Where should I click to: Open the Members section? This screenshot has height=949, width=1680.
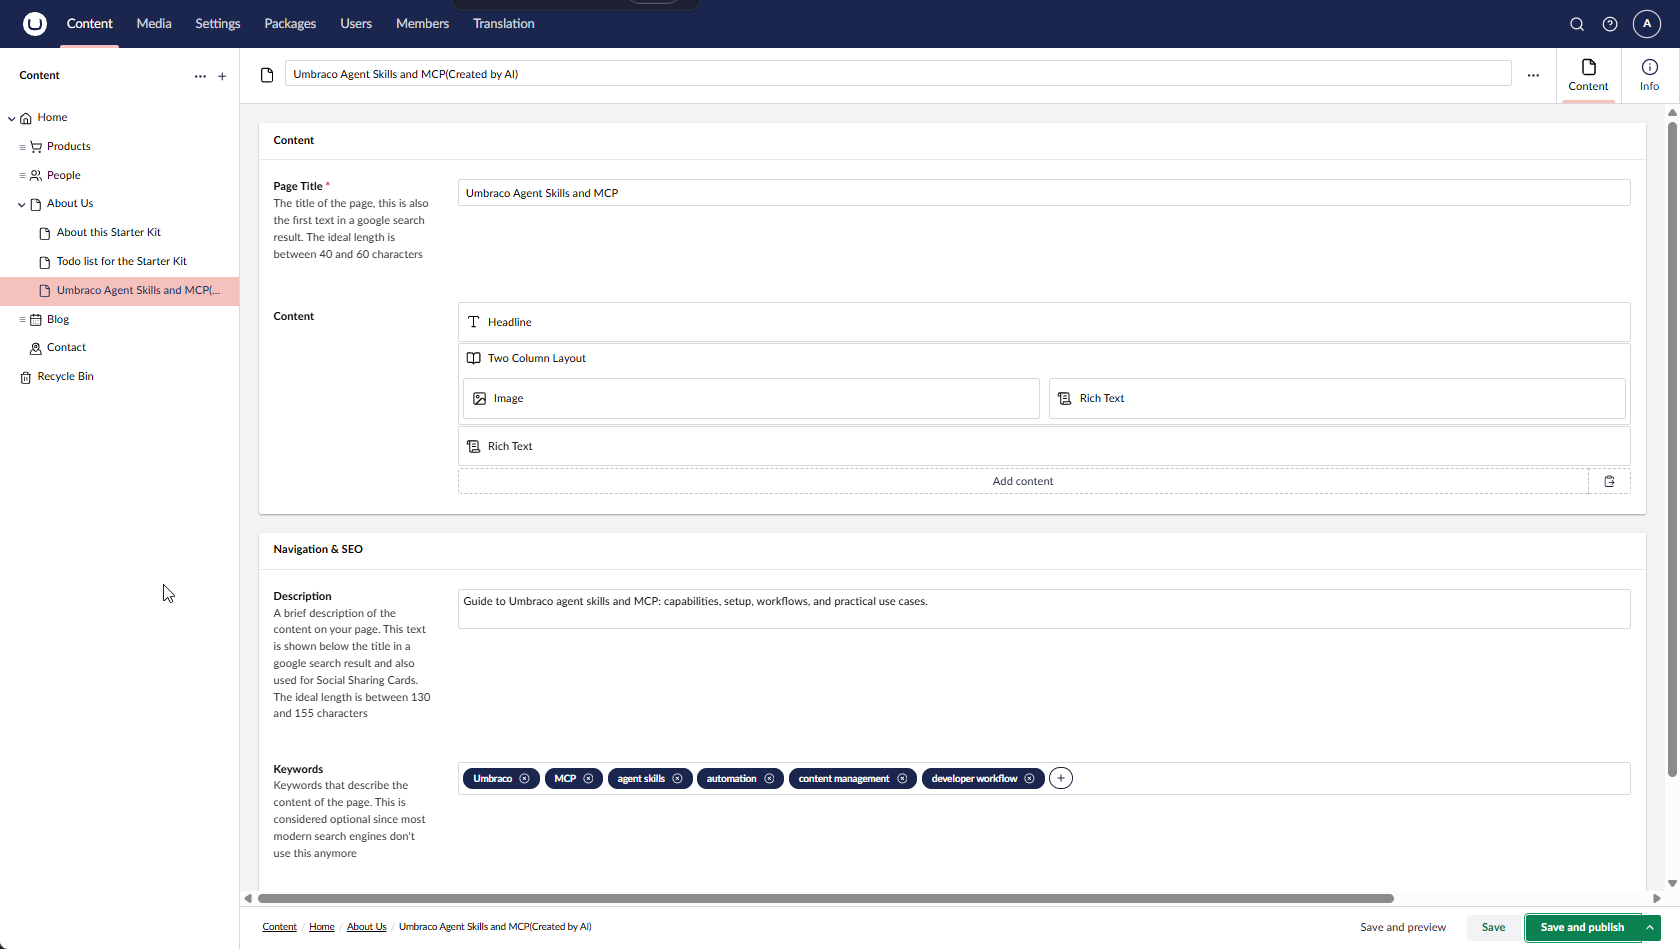tap(422, 24)
